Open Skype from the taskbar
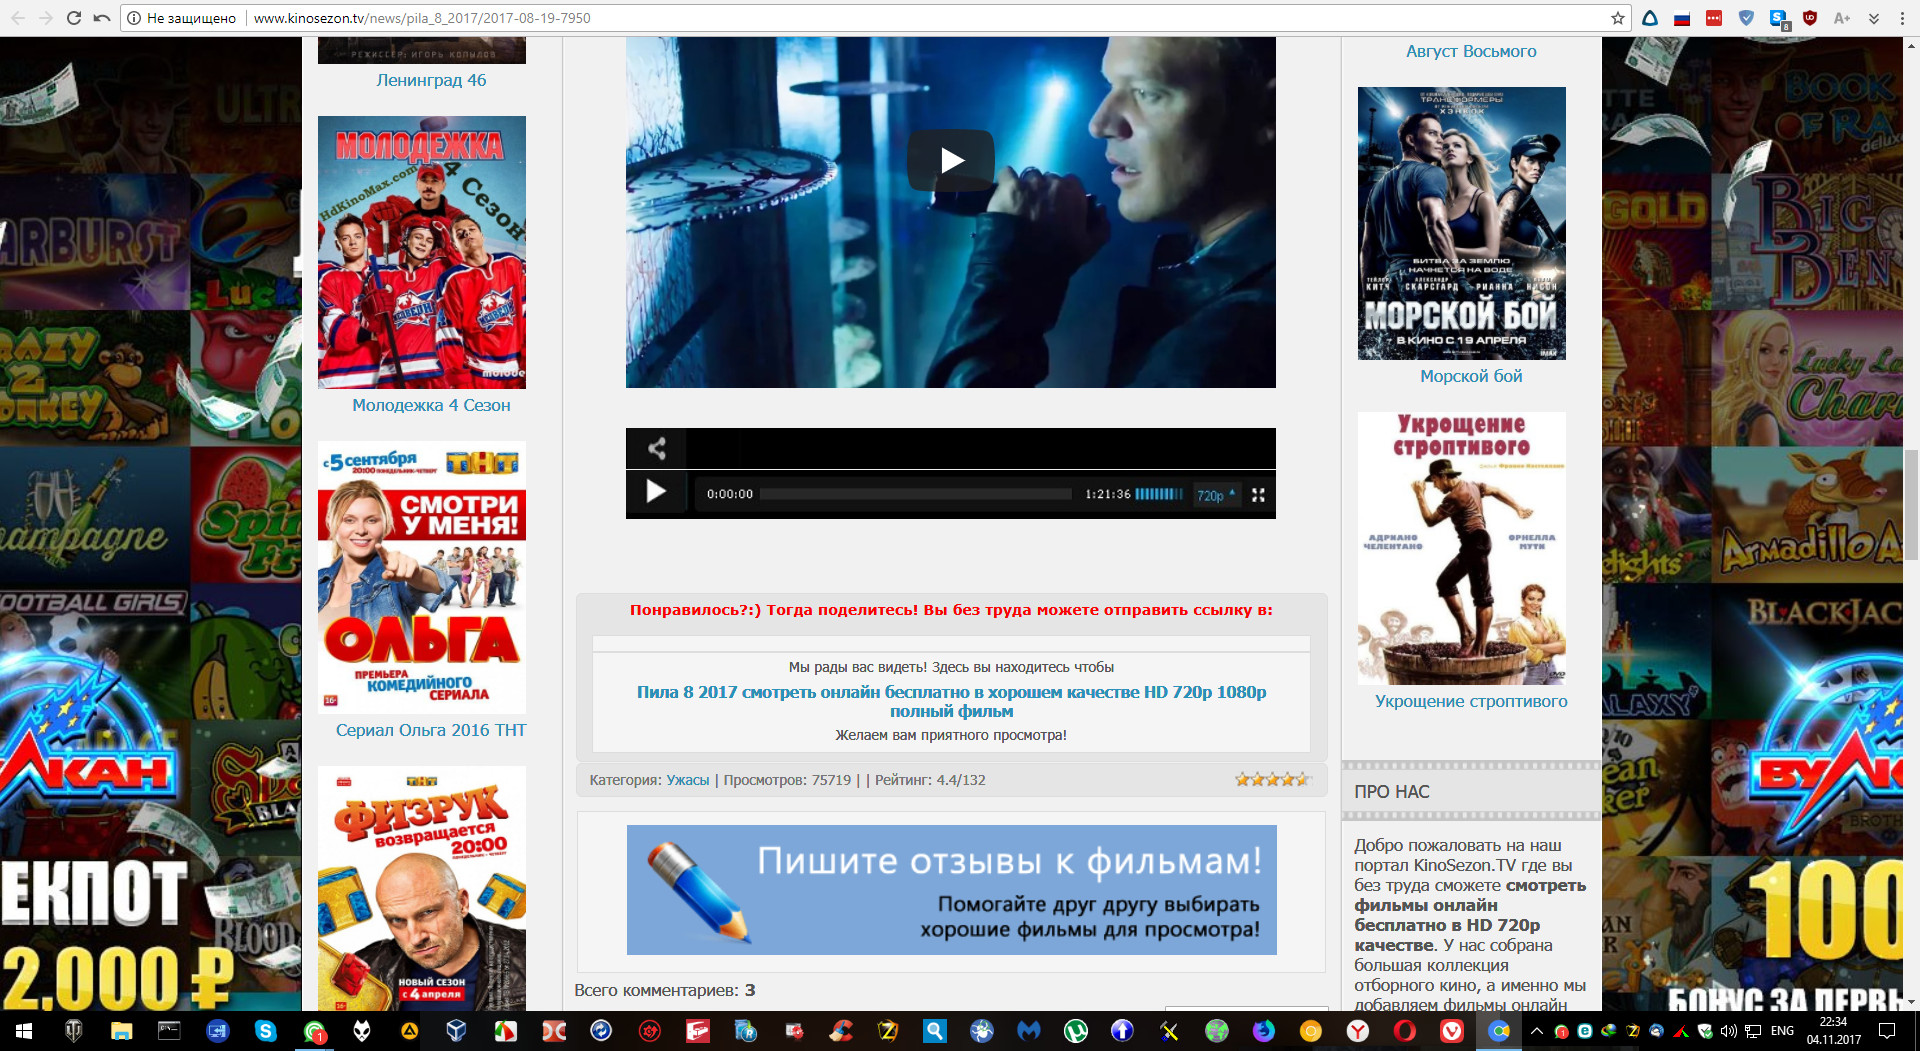This screenshot has height=1051, width=1920. tap(265, 1031)
